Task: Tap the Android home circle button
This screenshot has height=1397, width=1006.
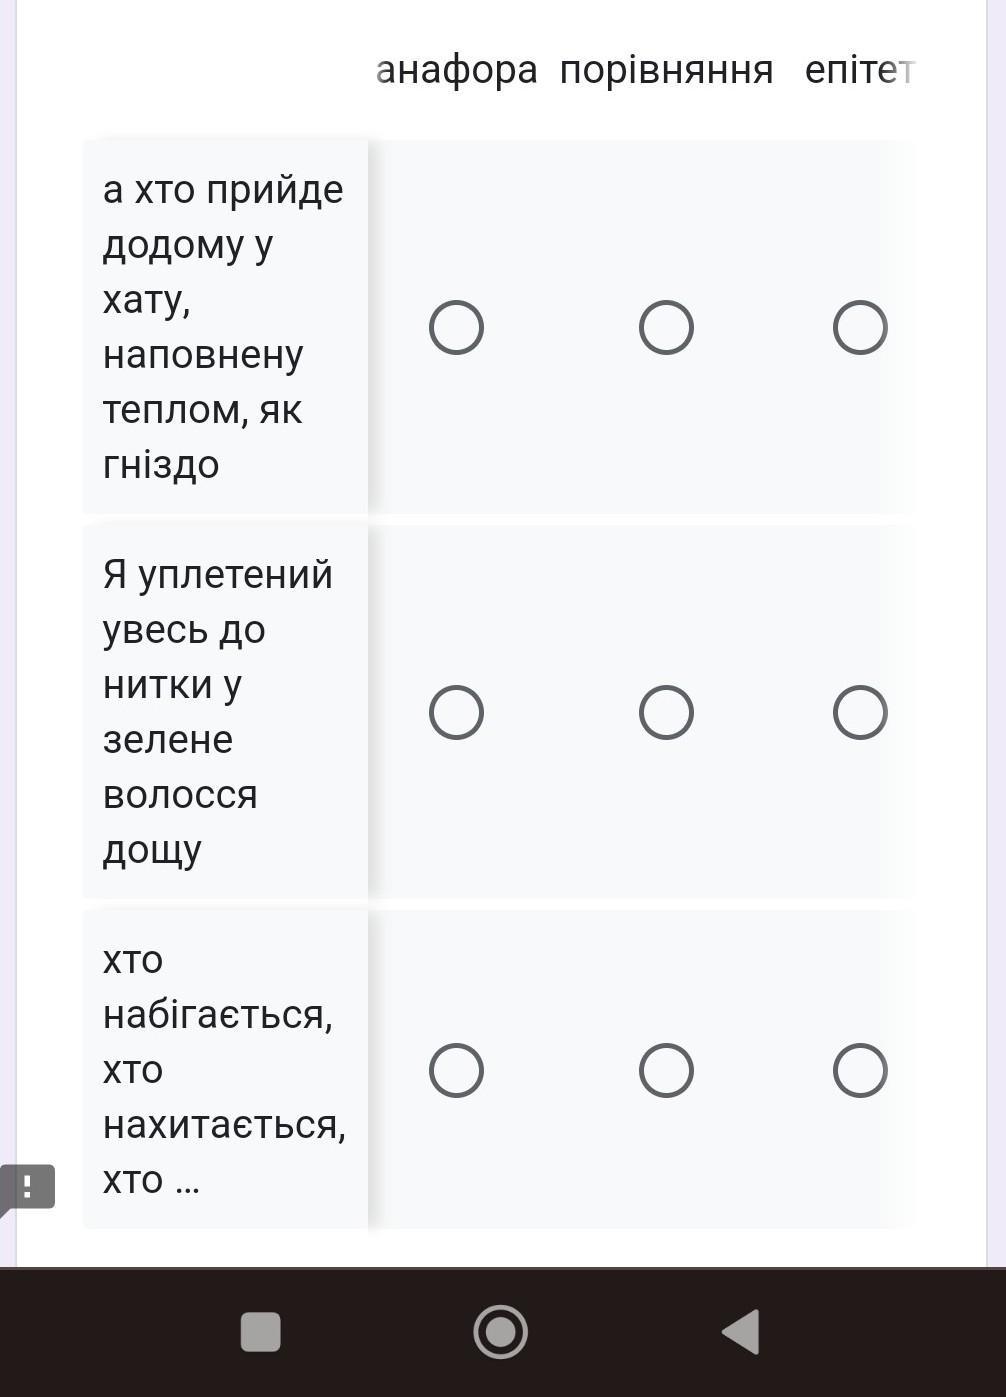Action: (500, 1332)
